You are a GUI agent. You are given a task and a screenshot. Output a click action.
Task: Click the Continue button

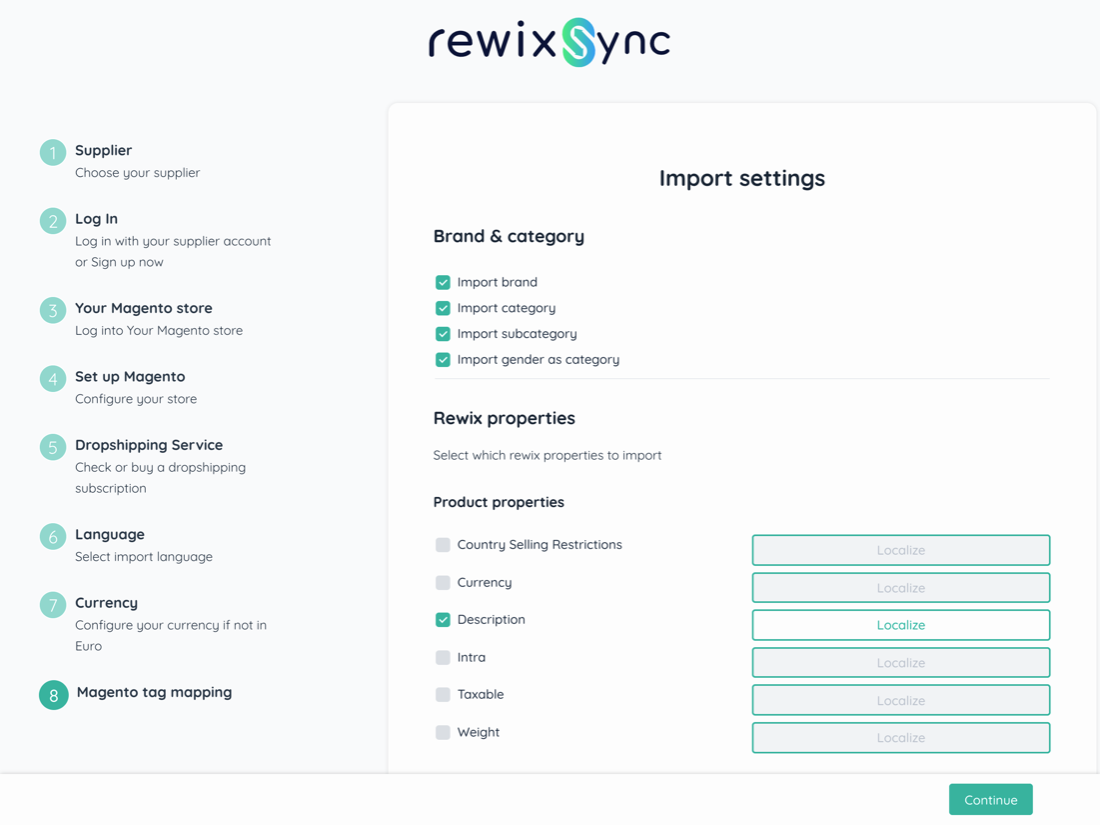(990, 800)
